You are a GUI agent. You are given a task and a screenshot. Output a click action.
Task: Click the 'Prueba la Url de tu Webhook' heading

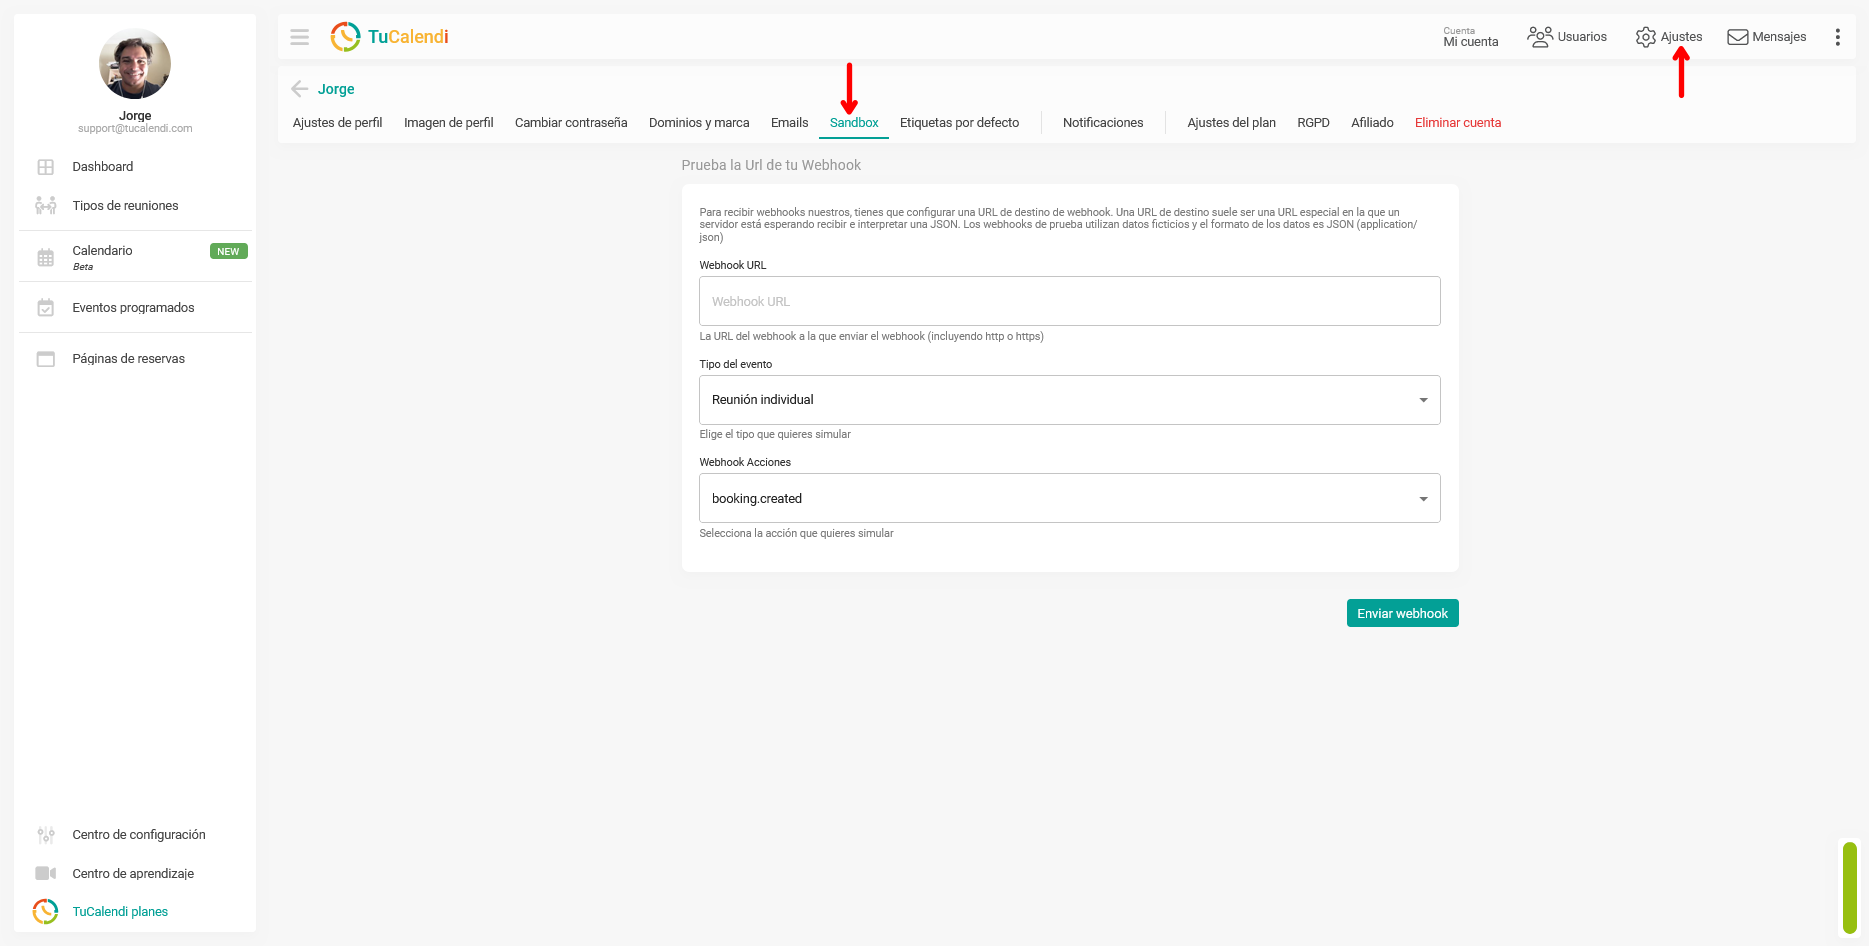(771, 165)
